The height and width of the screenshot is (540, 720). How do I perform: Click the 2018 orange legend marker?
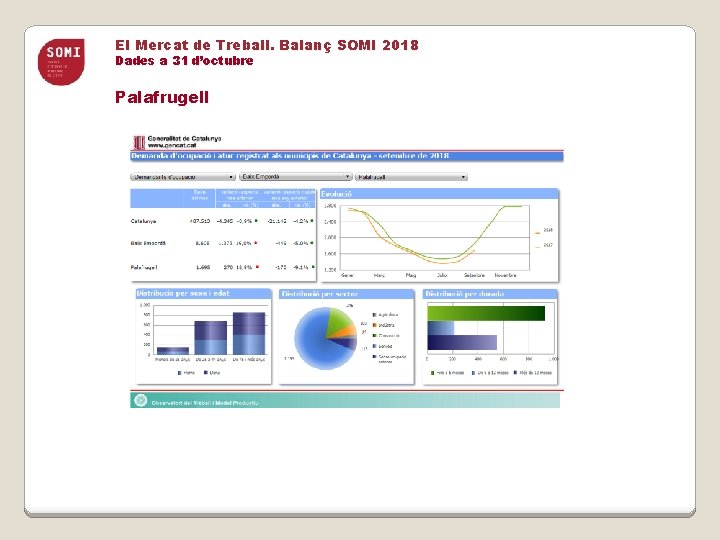coord(538,233)
